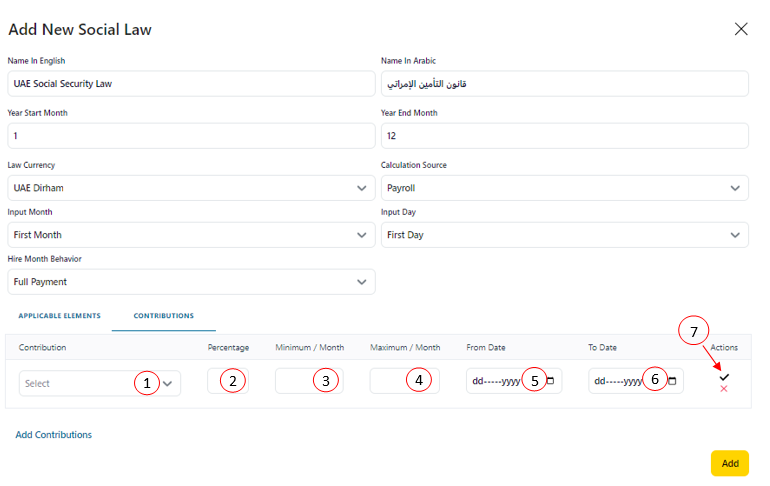Image resolution: width=770 pixels, height=486 pixels.
Task: Open the From Date calendar picker icon
Action: [x=550, y=381]
